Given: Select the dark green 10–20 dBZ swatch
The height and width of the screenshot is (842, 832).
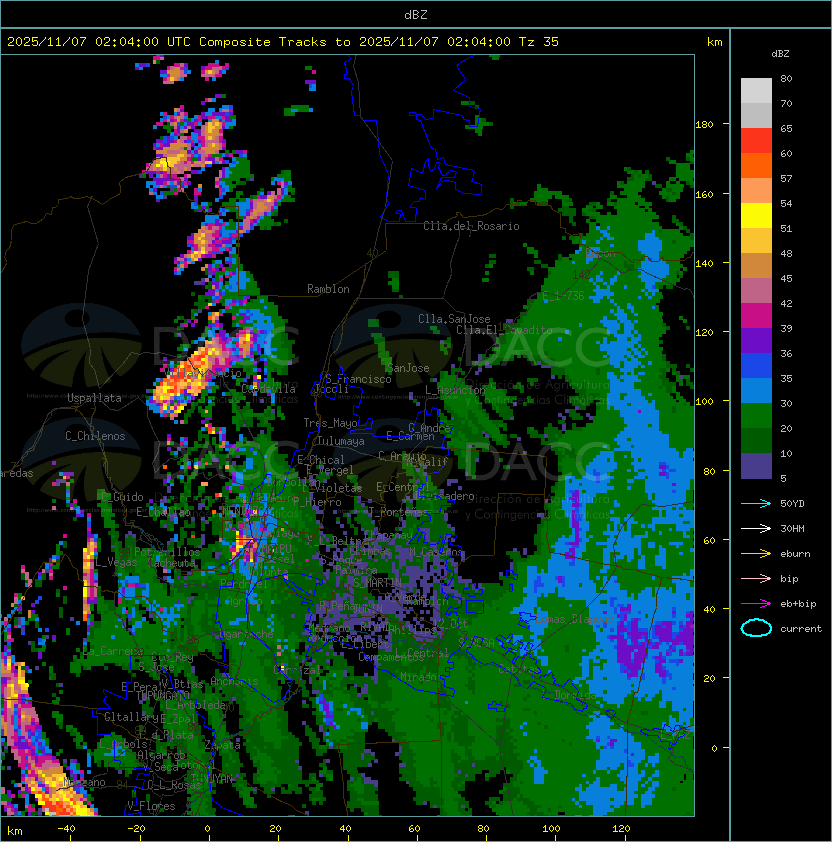Looking at the screenshot, I should pyautogui.click(x=756, y=440).
